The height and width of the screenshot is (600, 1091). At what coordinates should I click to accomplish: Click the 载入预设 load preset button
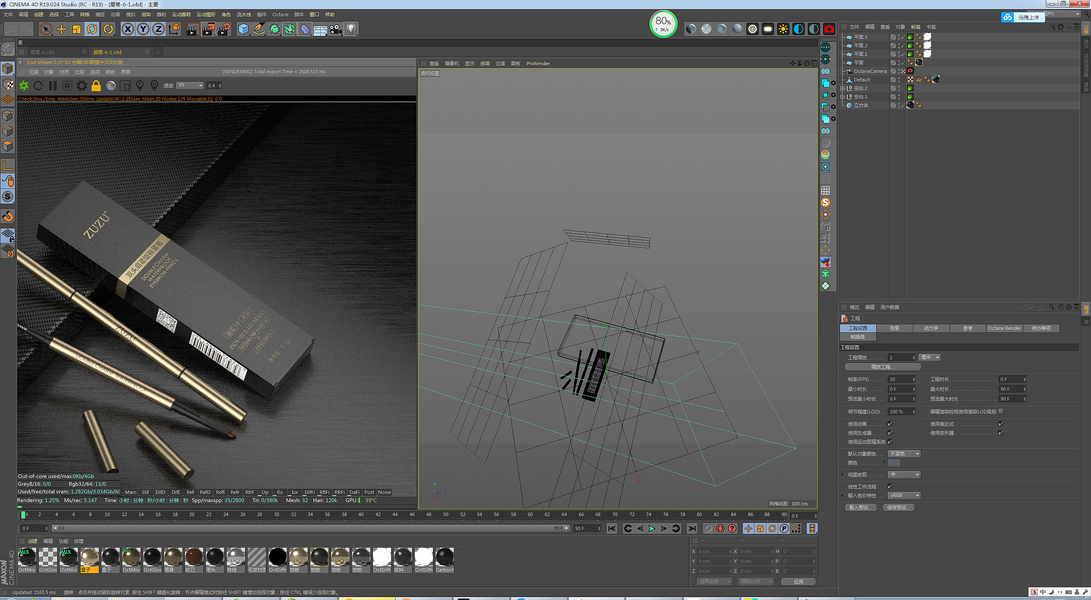tap(859, 507)
